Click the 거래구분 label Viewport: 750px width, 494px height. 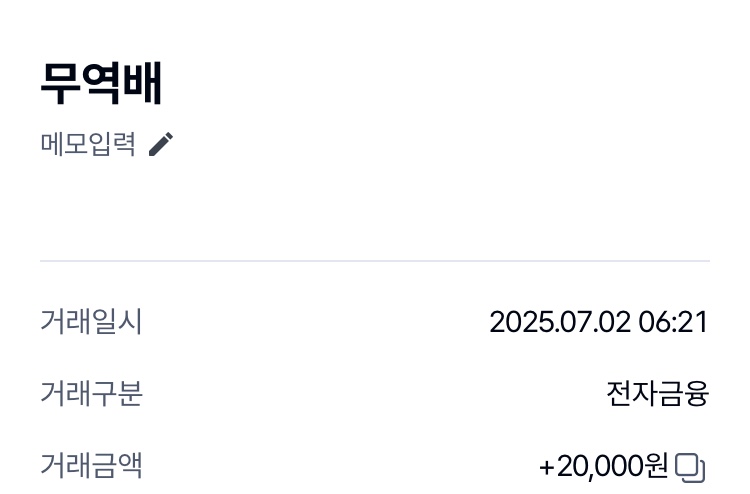click(91, 394)
